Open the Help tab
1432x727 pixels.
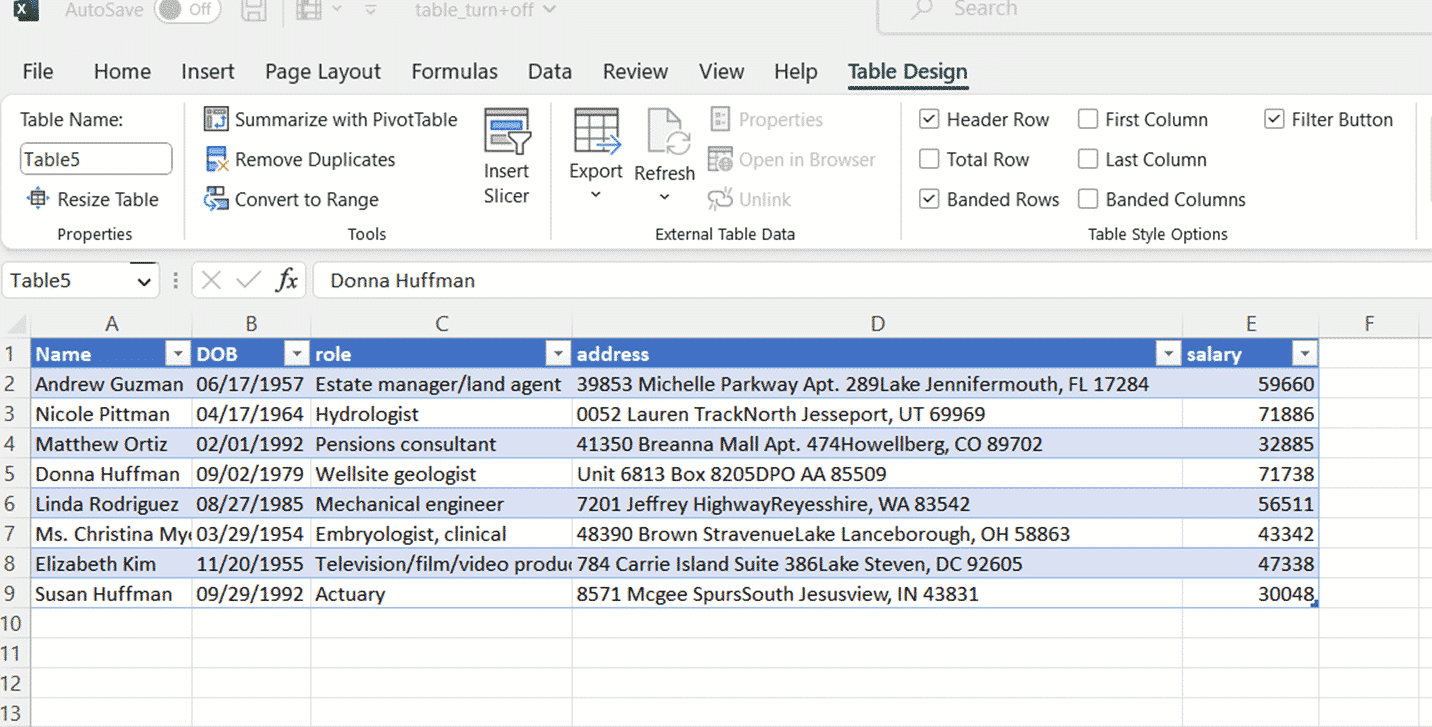coord(796,72)
